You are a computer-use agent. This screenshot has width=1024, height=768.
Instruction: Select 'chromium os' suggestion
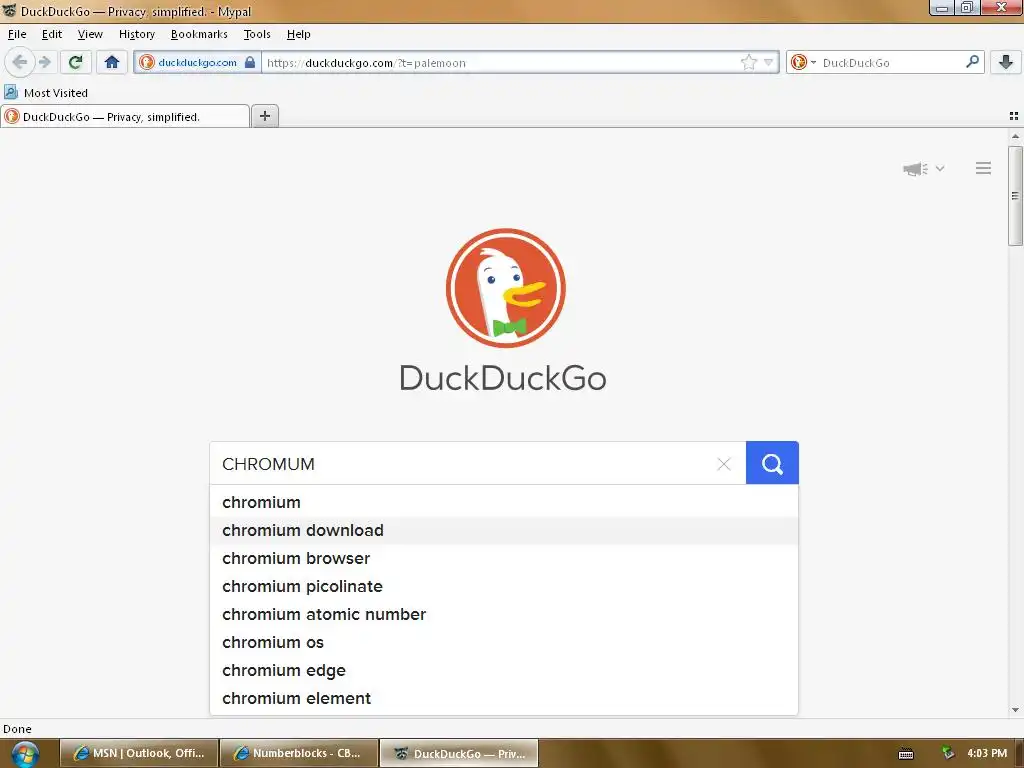504,643
